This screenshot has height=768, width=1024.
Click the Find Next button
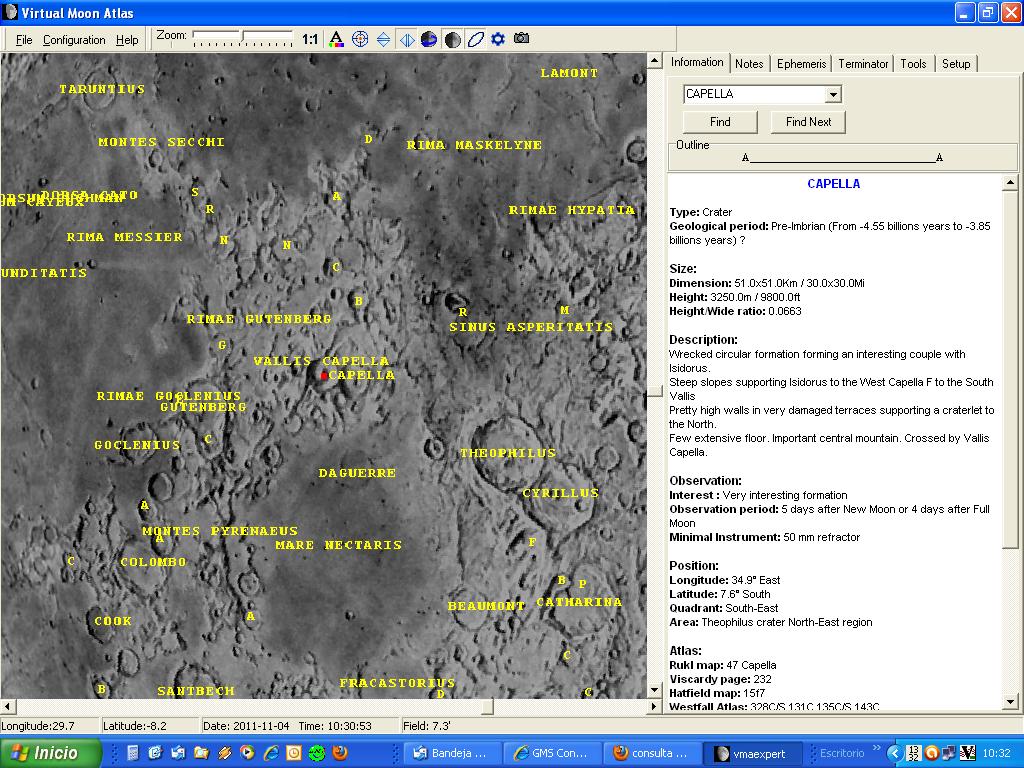click(x=808, y=122)
